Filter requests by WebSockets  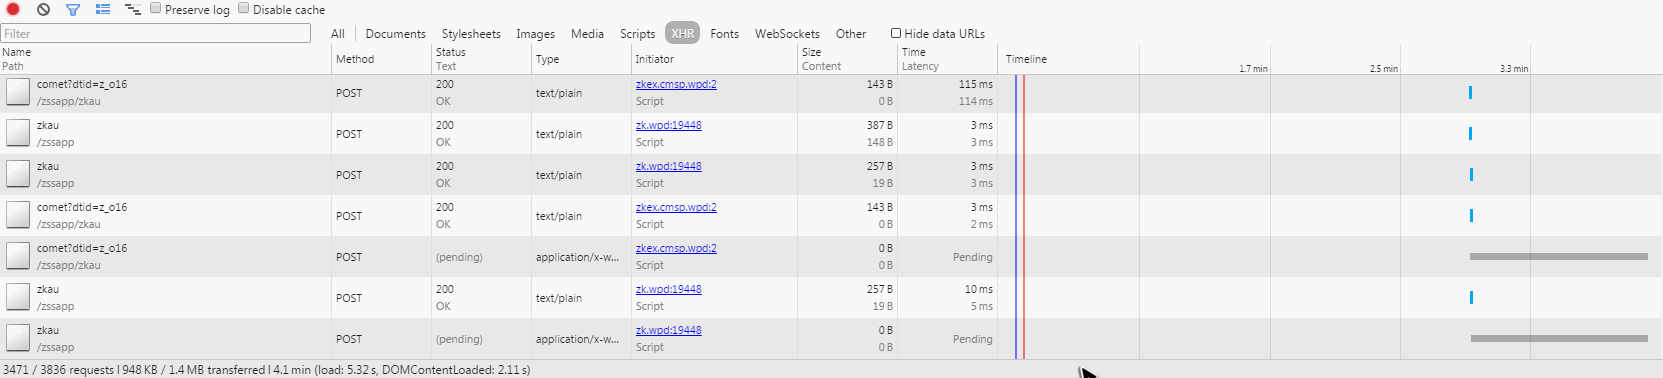[x=787, y=34]
